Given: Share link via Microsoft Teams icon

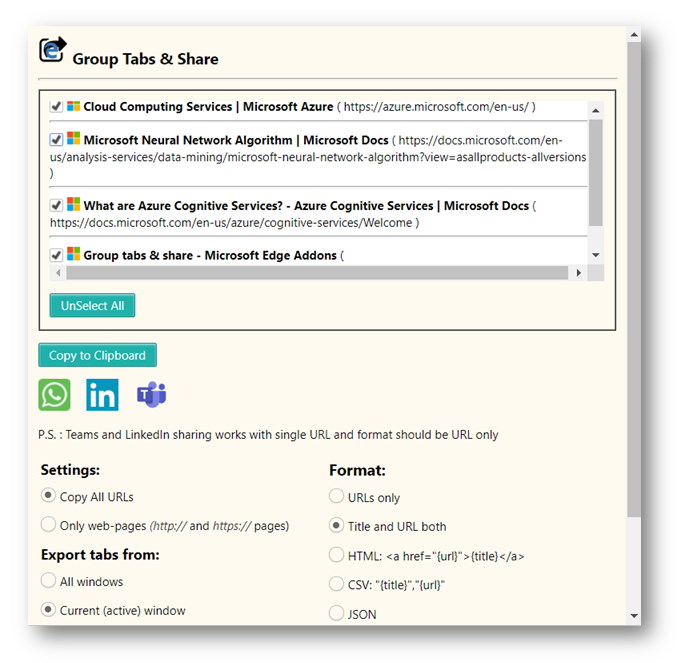Looking at the screenshot, I should tap(152, 395).
